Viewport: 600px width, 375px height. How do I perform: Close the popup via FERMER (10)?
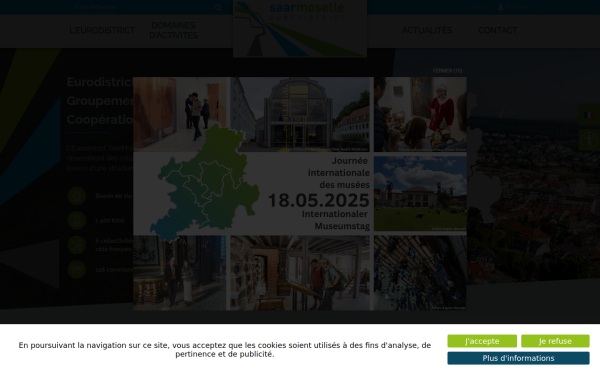coord(447,71)
